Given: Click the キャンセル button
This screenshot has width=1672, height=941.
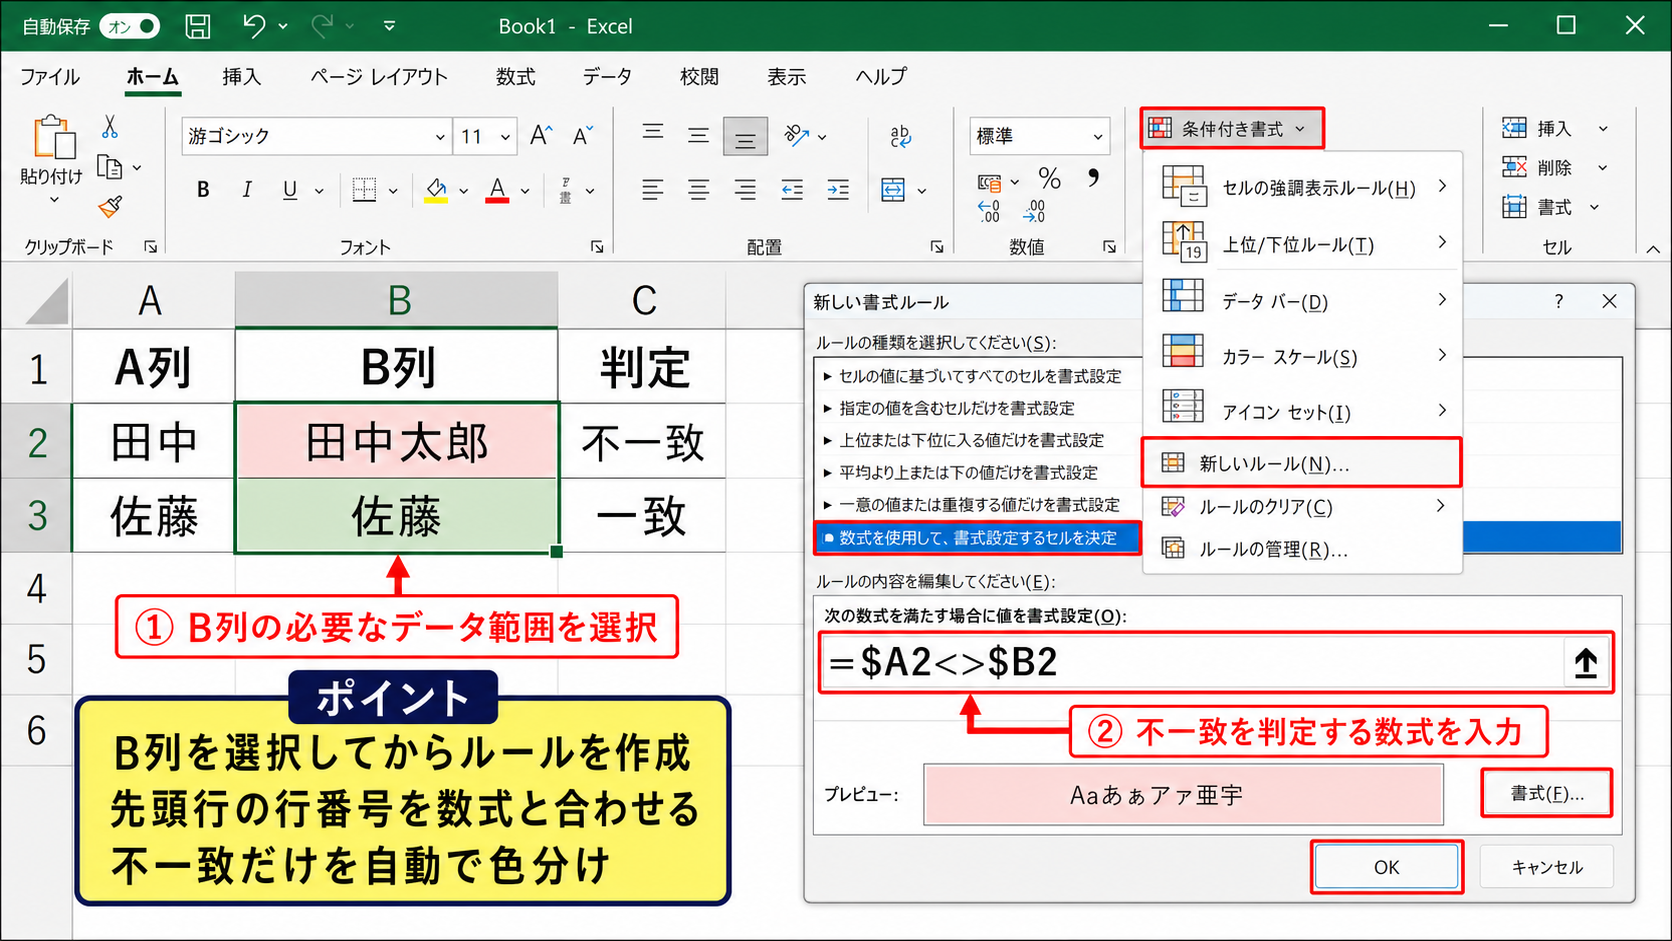Looking at the screenshot, I should pyautogui.click(x=1547, y=867).
